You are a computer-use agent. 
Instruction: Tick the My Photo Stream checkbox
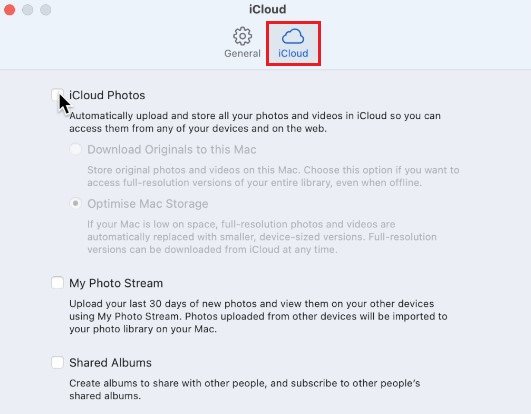coord(57,283)
